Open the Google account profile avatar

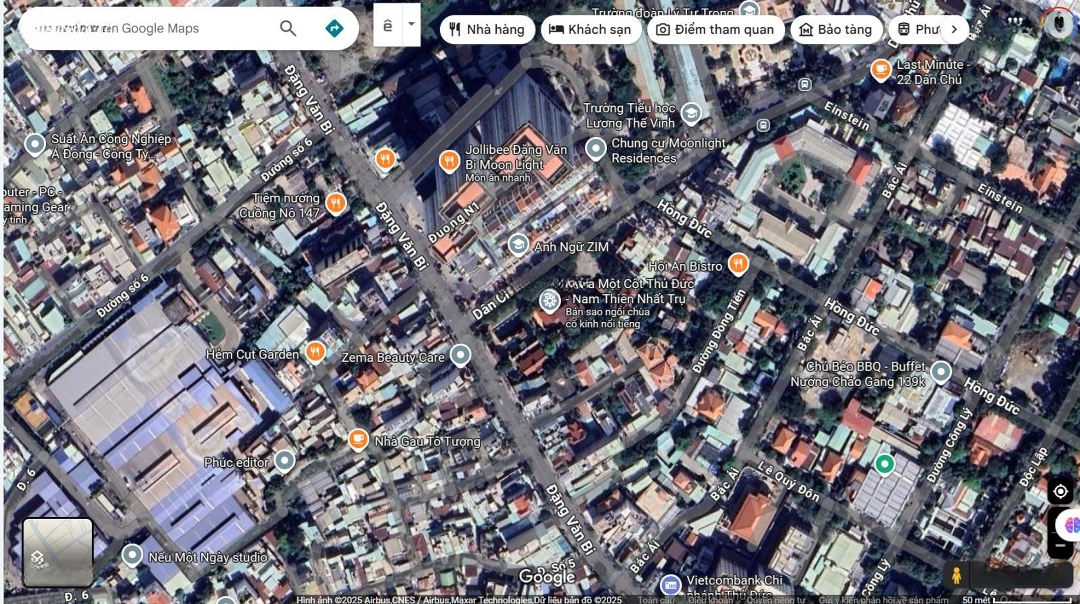pos(1057,22)
